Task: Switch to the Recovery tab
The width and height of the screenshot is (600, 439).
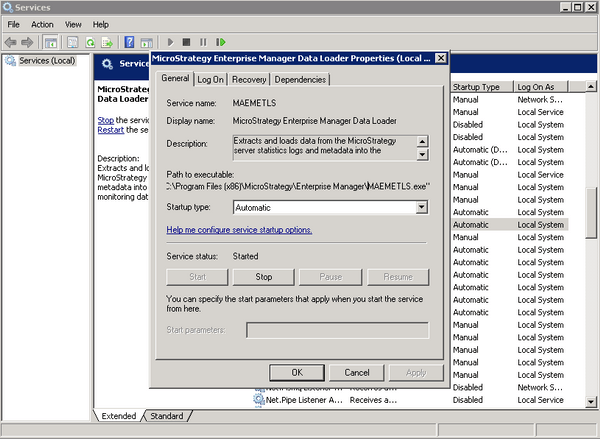Action: point(249,80)
